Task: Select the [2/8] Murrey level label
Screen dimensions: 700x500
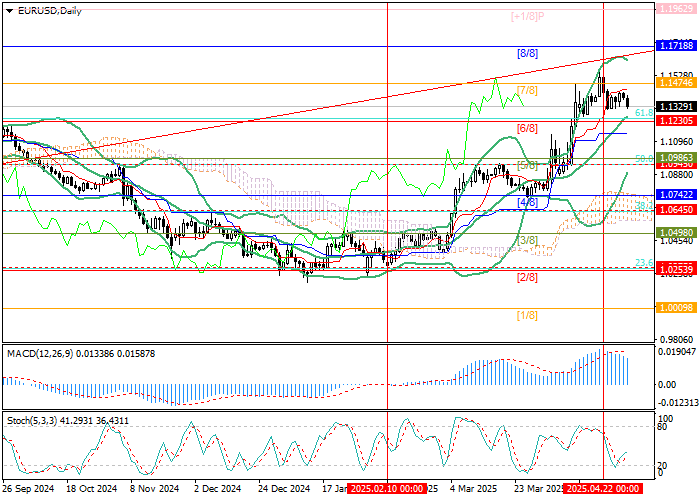Action: [528, 277]
